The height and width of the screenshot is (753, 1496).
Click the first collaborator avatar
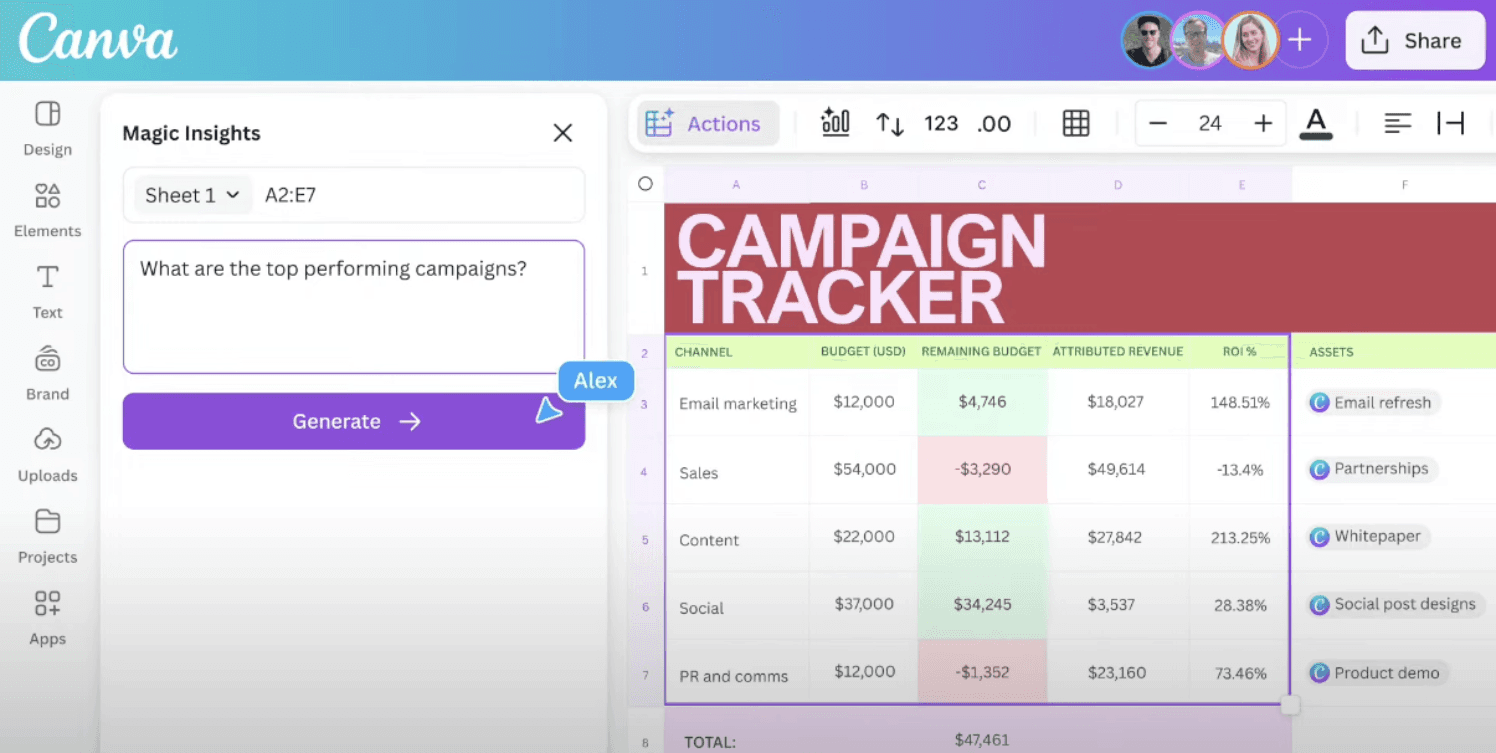1148,40
